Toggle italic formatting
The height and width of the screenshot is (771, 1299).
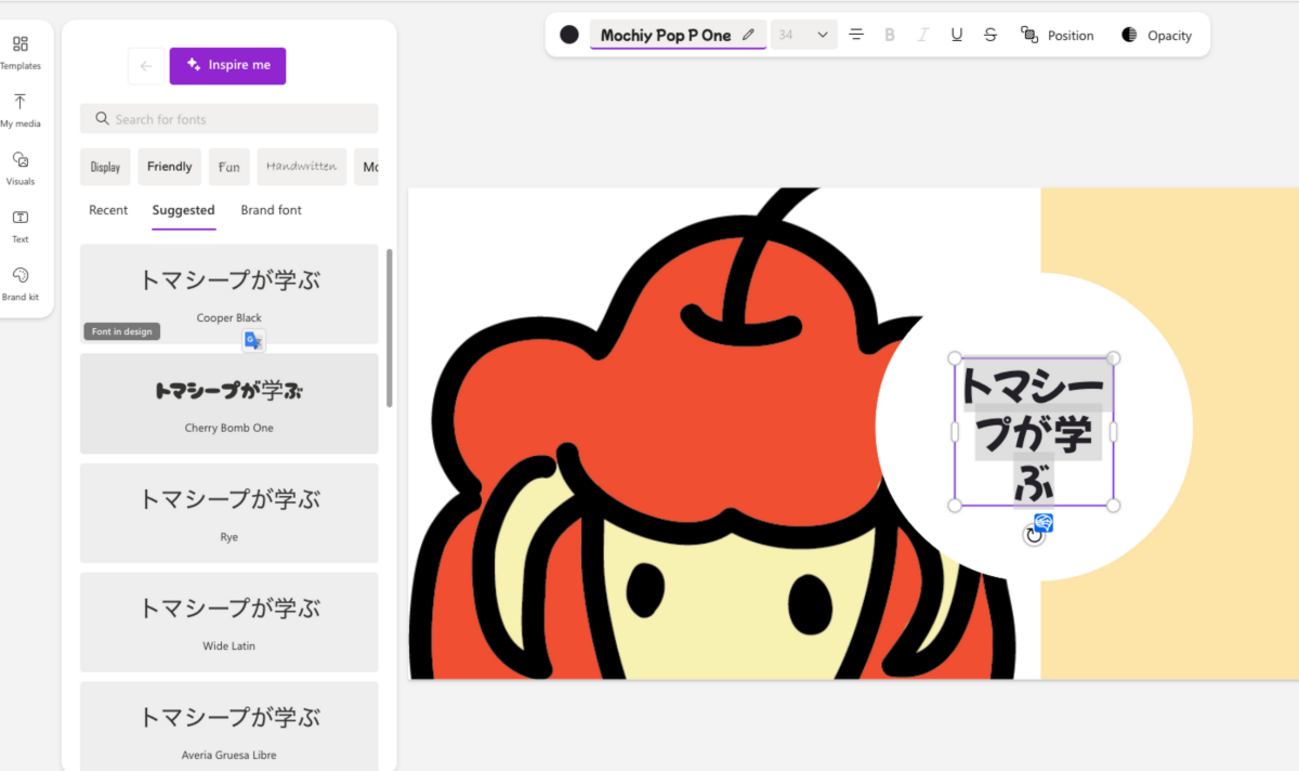coord(923,35)
